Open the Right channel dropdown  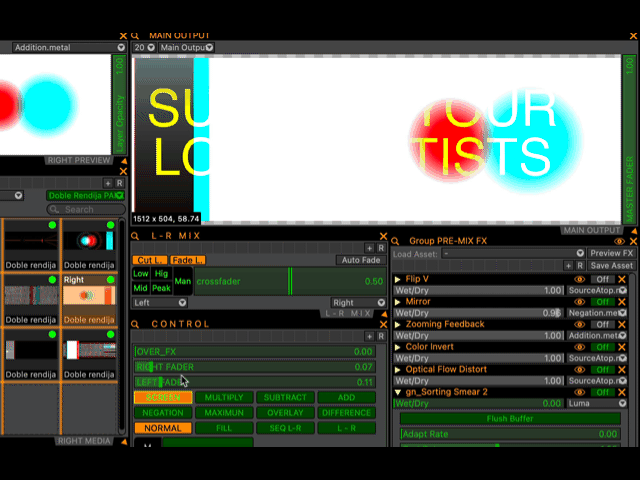click(x=358, y=303)
